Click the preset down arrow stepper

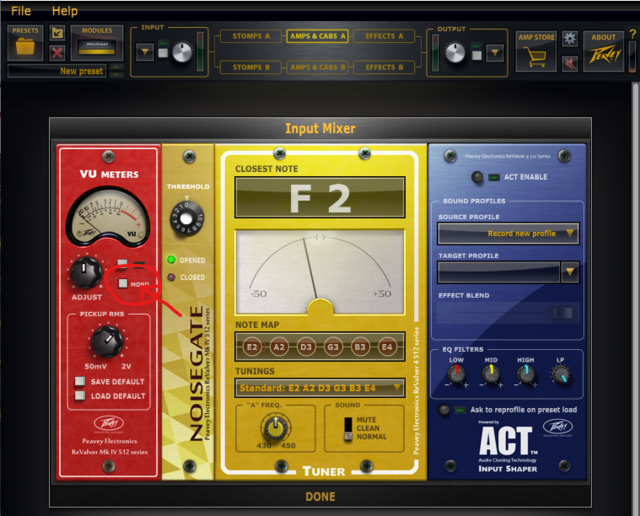[116, 75]
